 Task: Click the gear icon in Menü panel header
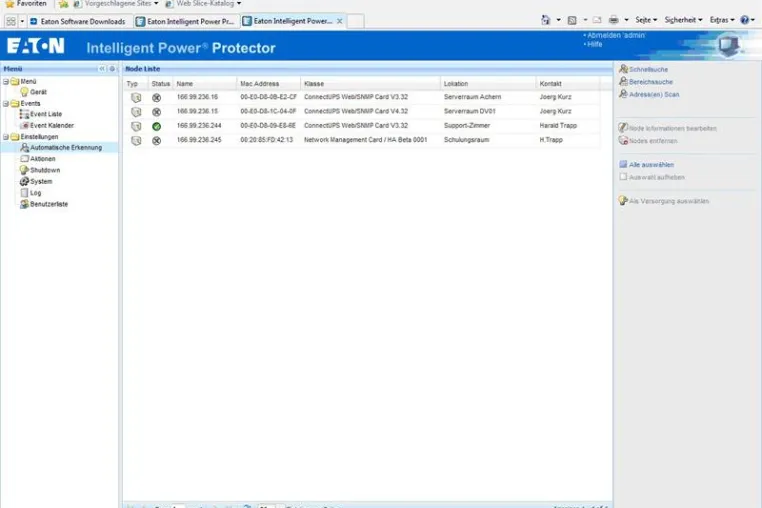[x=112, y=69]
